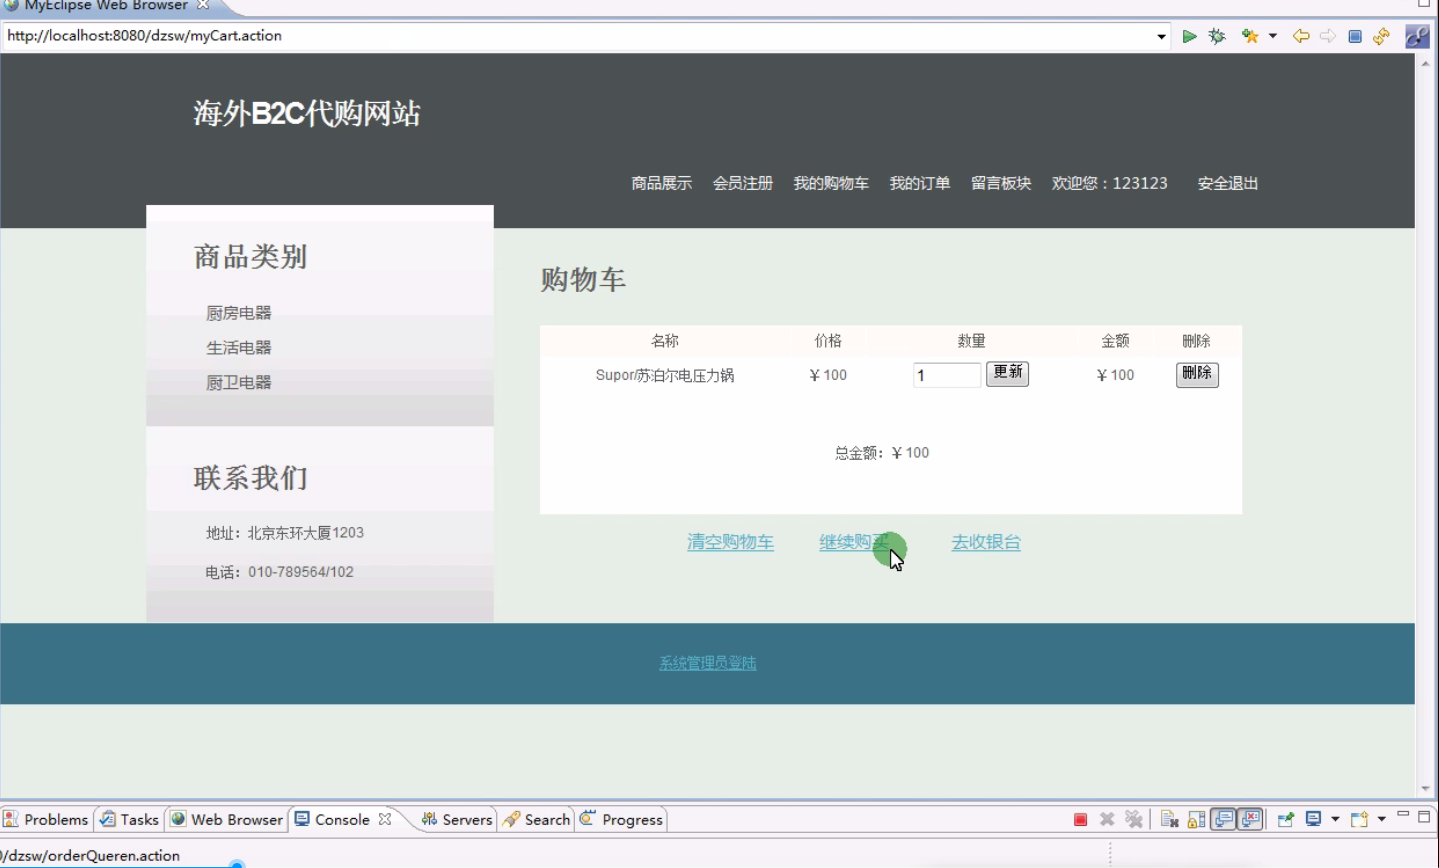
Task: Minimize the Console panel view
Action: click(1403, 816)
